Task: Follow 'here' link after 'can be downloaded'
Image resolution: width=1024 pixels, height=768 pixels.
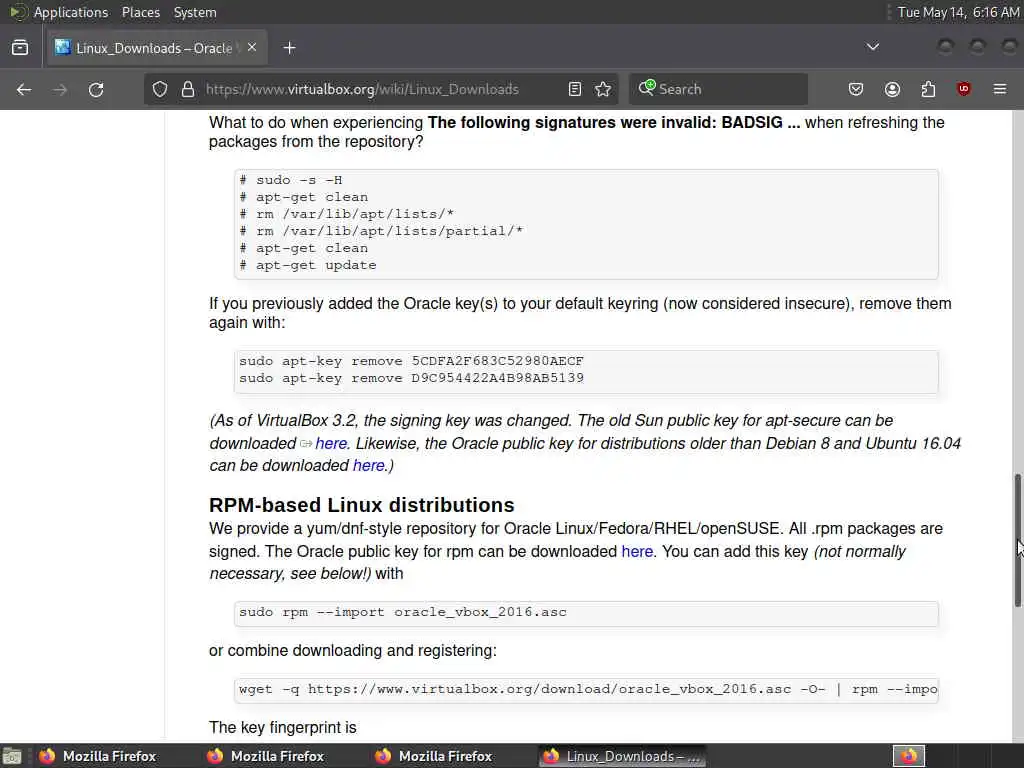Action: [x=368, y=466]
